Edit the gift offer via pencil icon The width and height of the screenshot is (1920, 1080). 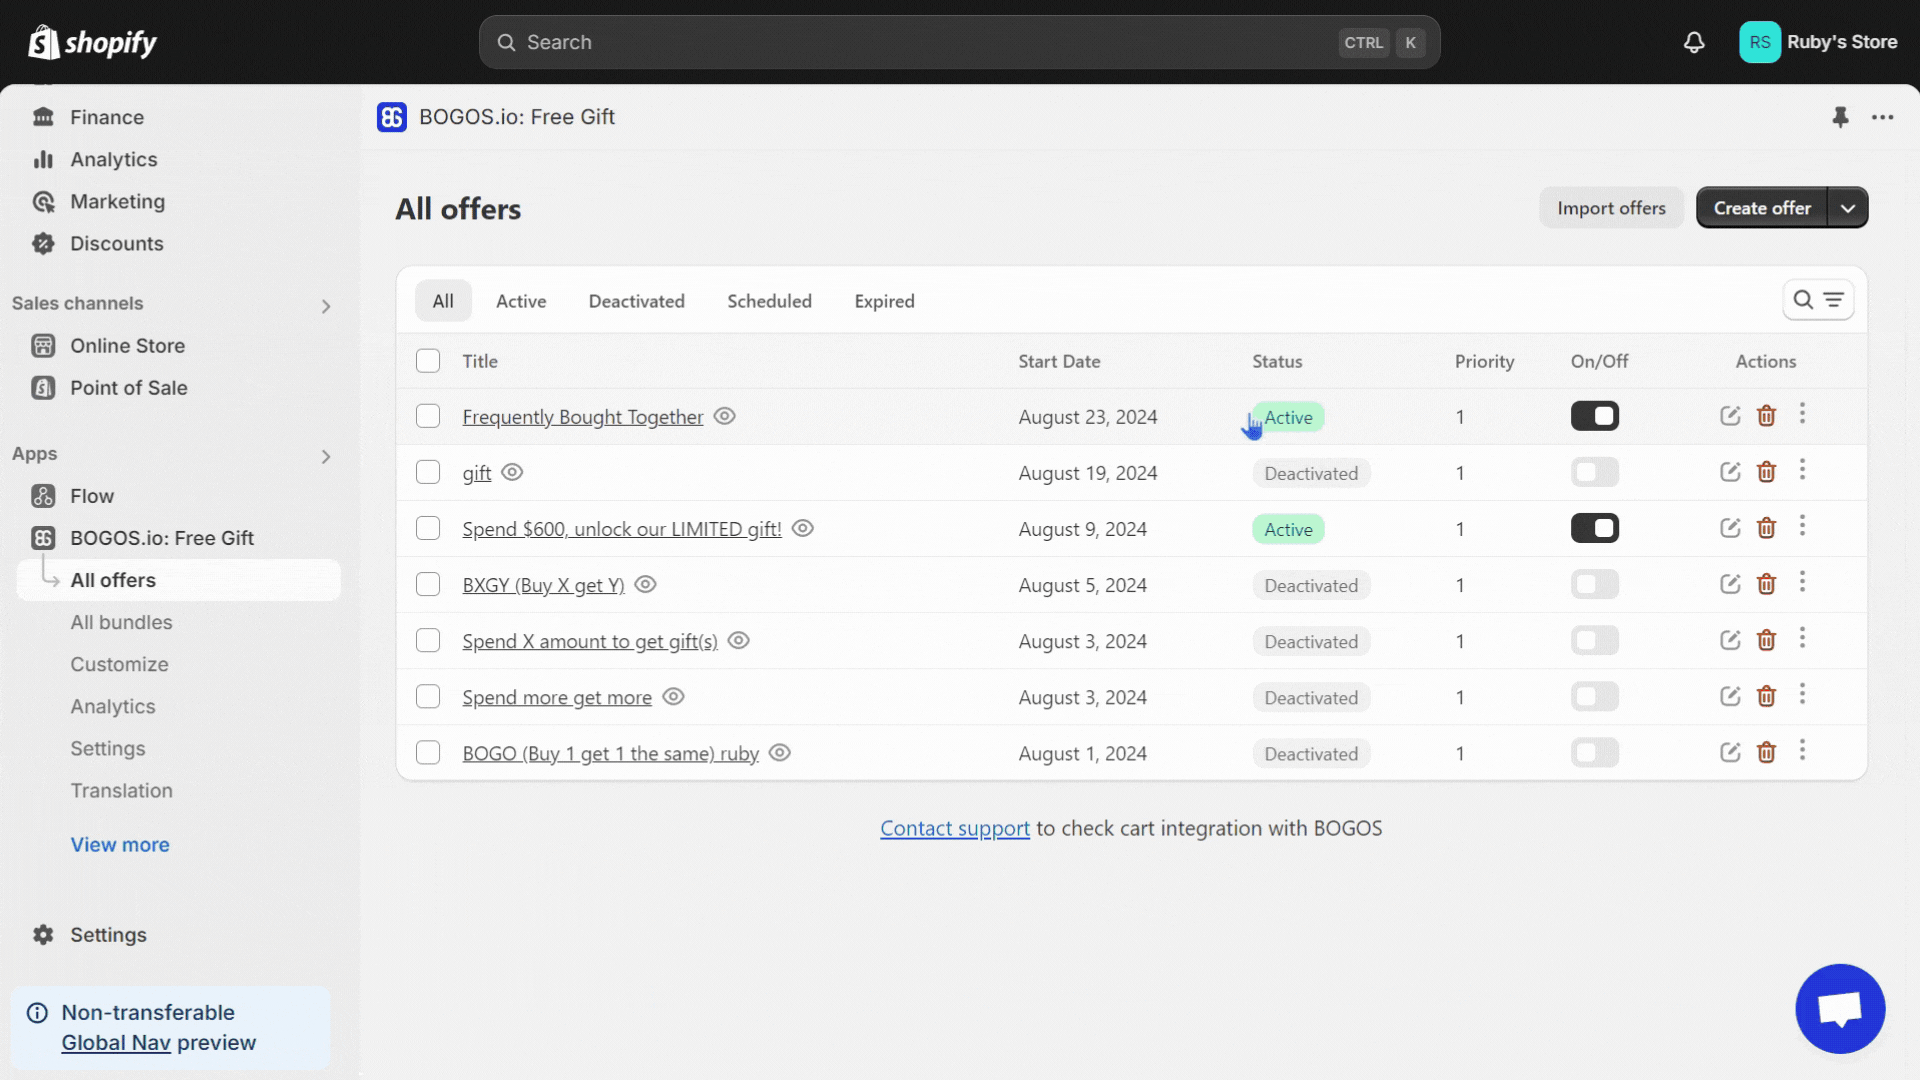point(1730,472)
